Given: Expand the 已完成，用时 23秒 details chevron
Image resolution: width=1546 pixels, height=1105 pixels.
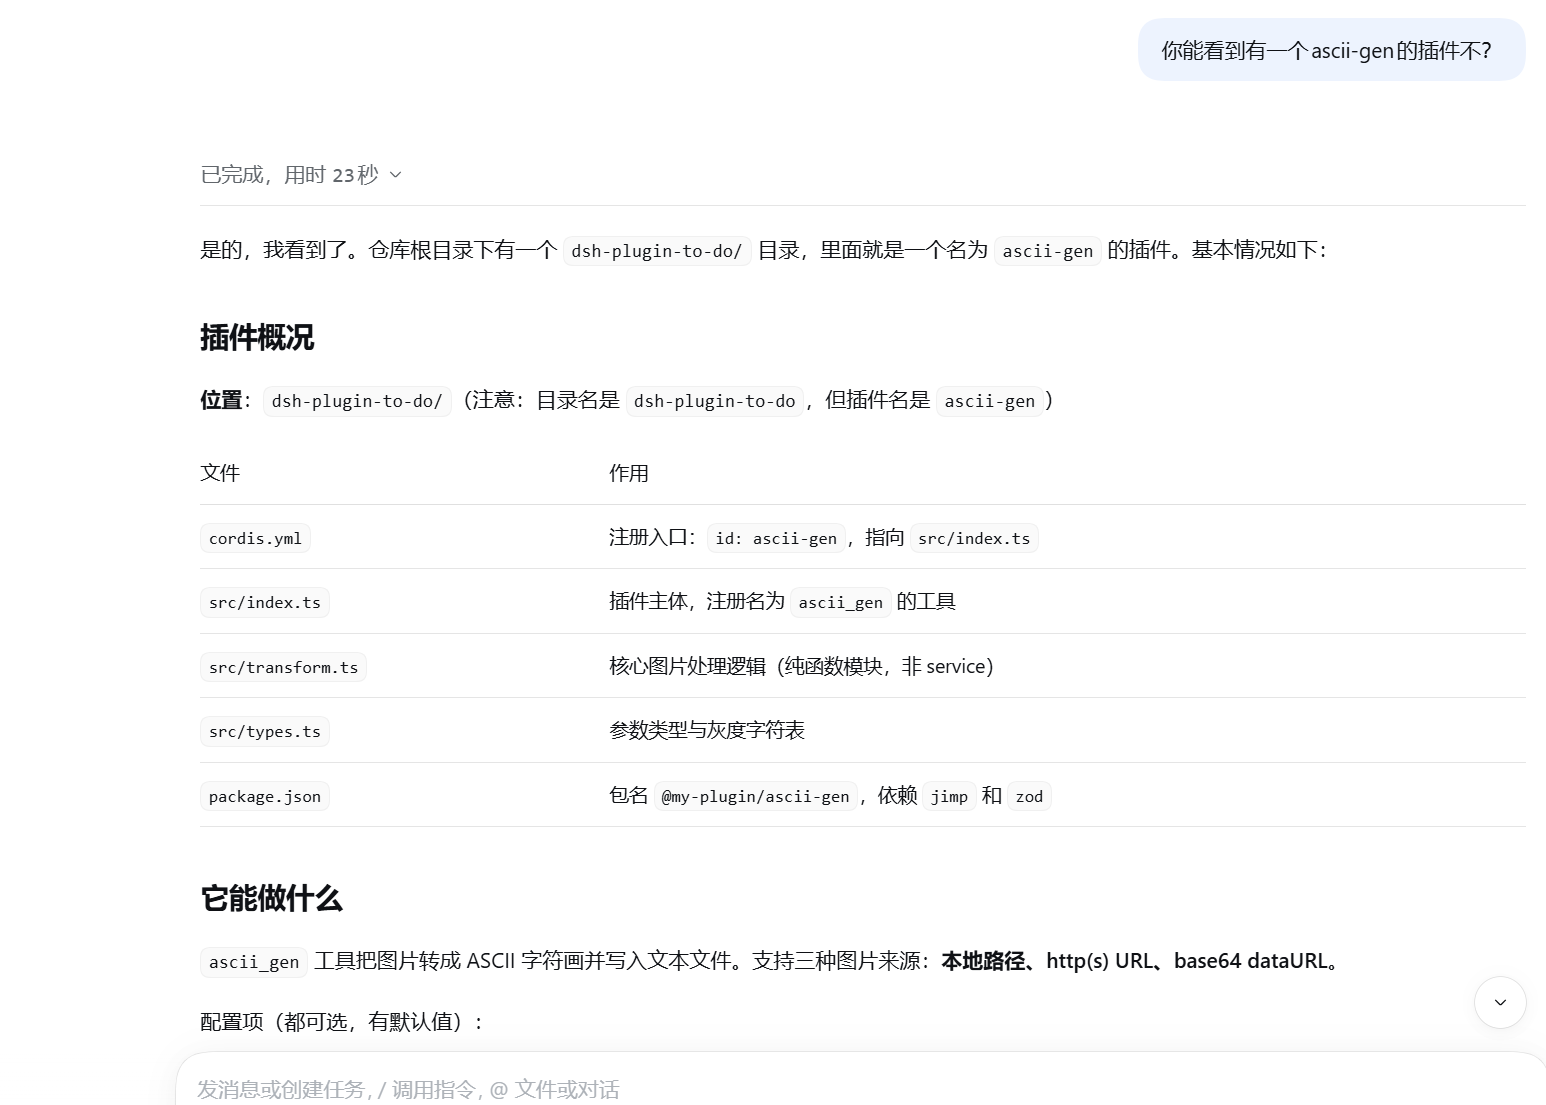Looking at the screenshot, I should (395, 175).
